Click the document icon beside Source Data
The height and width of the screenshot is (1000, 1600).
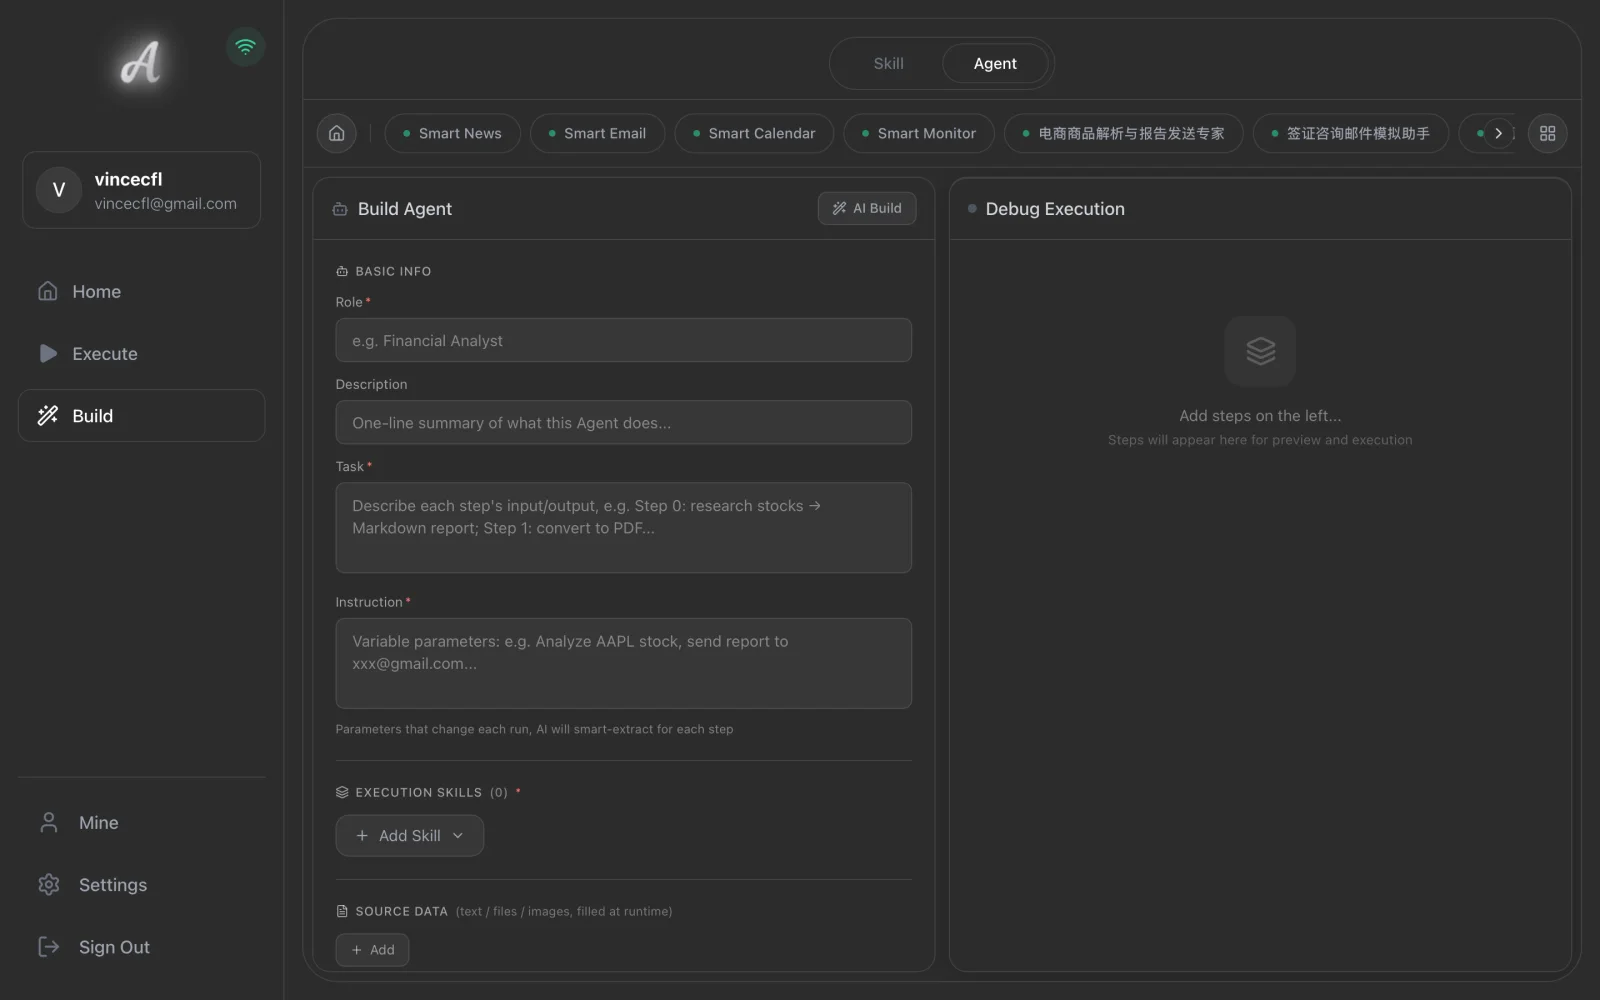pyautogui.click(x=342, y=911)
